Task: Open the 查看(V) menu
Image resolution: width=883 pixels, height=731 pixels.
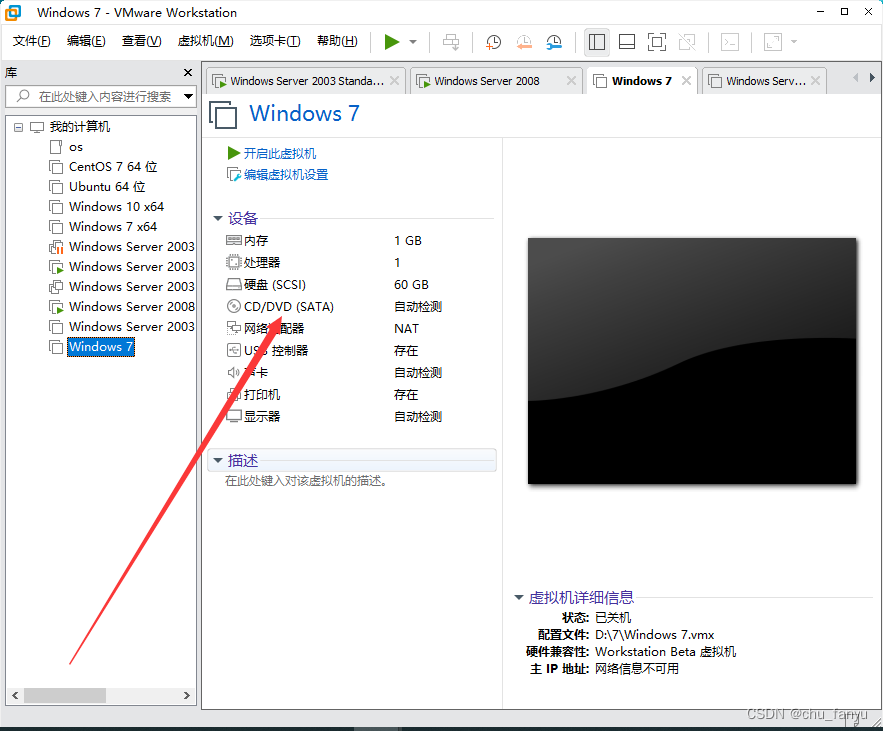Action: (x=141, y=41)
